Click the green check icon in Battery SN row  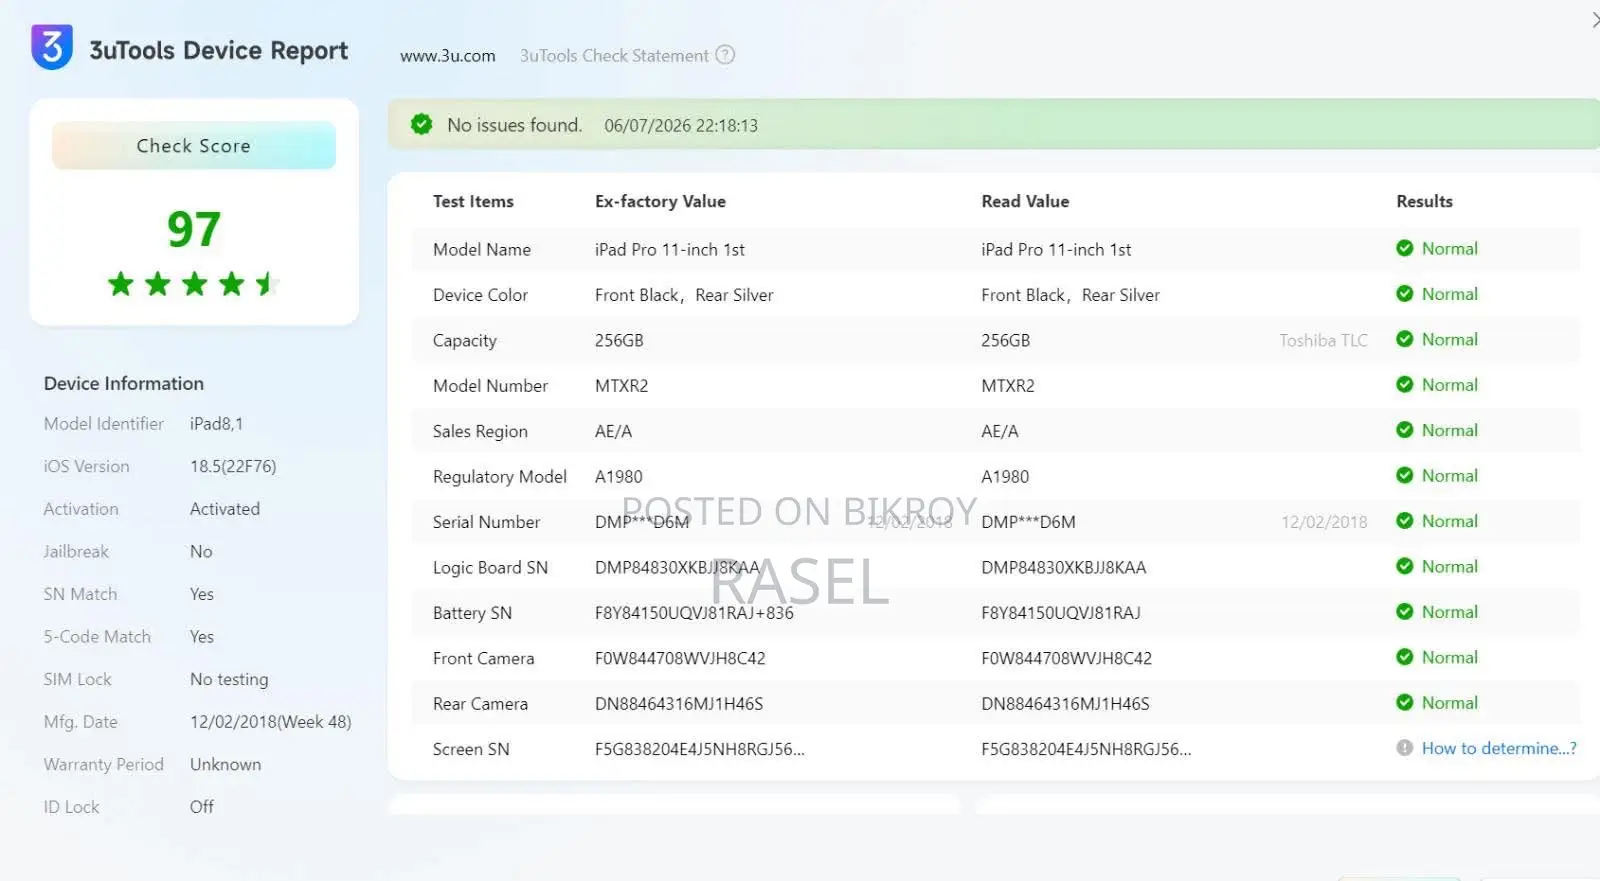(x=1405, y=611)
